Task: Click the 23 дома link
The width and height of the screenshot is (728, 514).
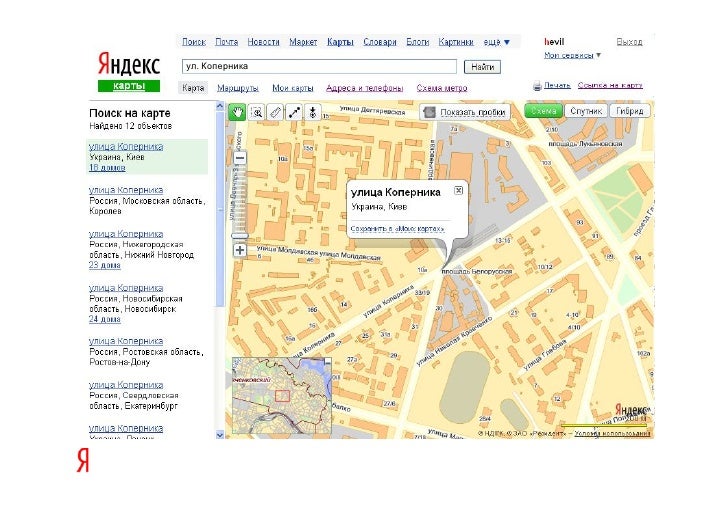Action: coord(104,265)
